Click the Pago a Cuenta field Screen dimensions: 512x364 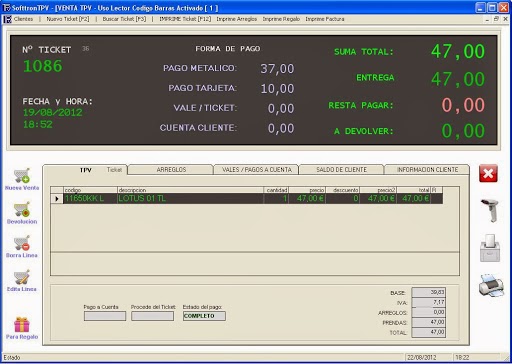[x=105, y=316]
